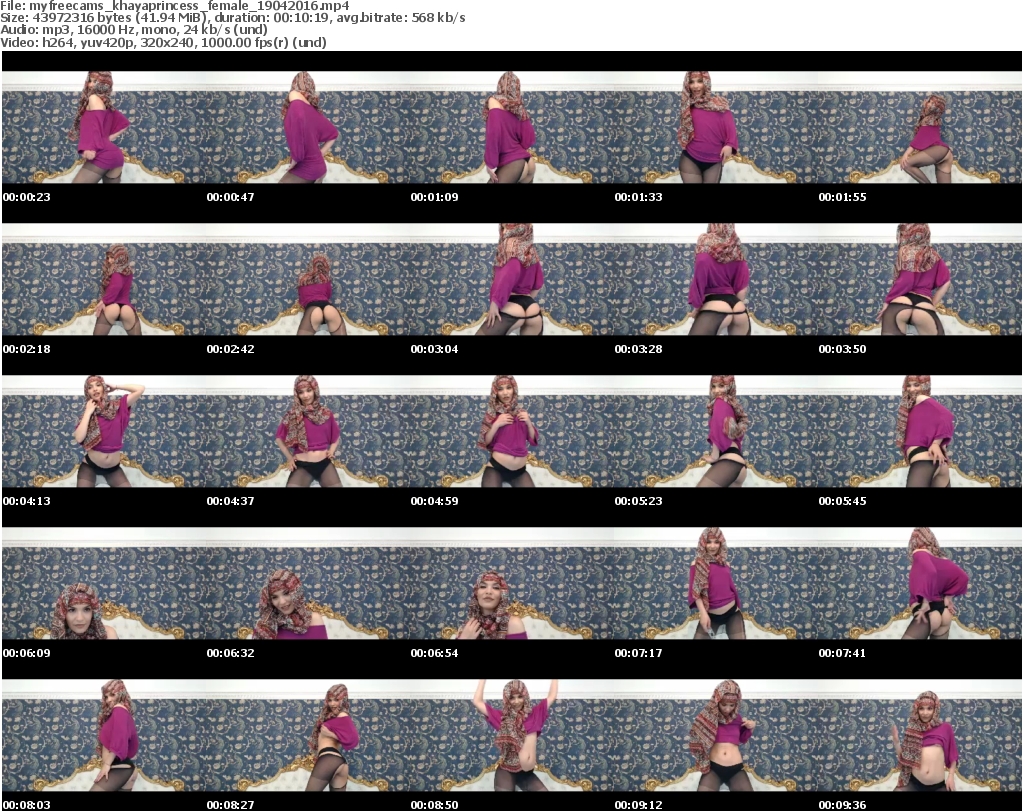Select the thumbnail frame at 00:04:59

click(x=511, y=431)
